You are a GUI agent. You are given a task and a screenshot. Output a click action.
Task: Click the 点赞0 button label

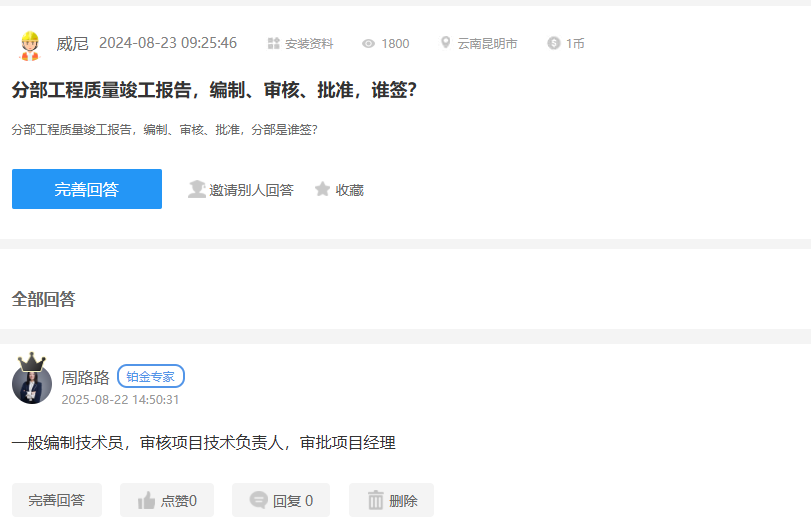[x=179, y=501]
